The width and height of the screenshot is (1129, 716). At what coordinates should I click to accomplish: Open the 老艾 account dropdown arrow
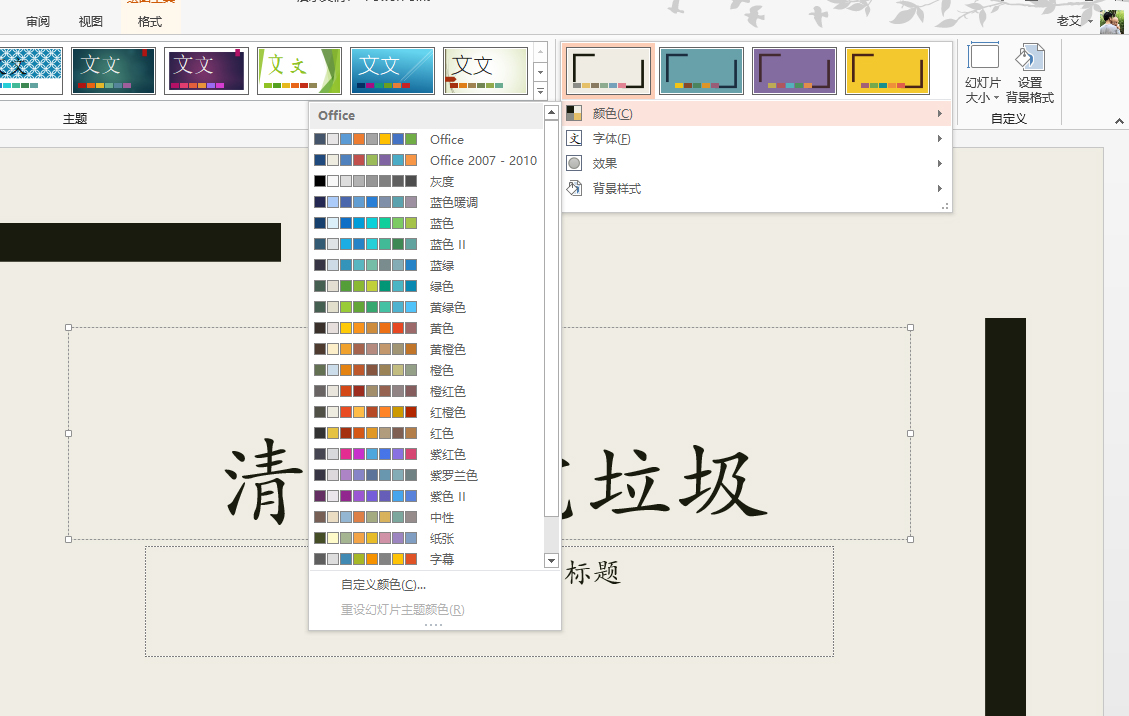click(1090, 21)
